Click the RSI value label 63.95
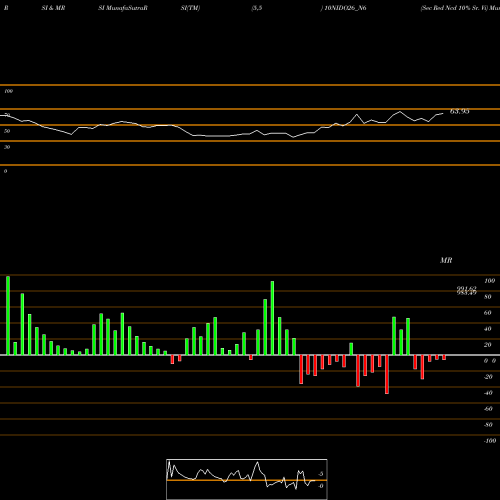 coord(460,111)
